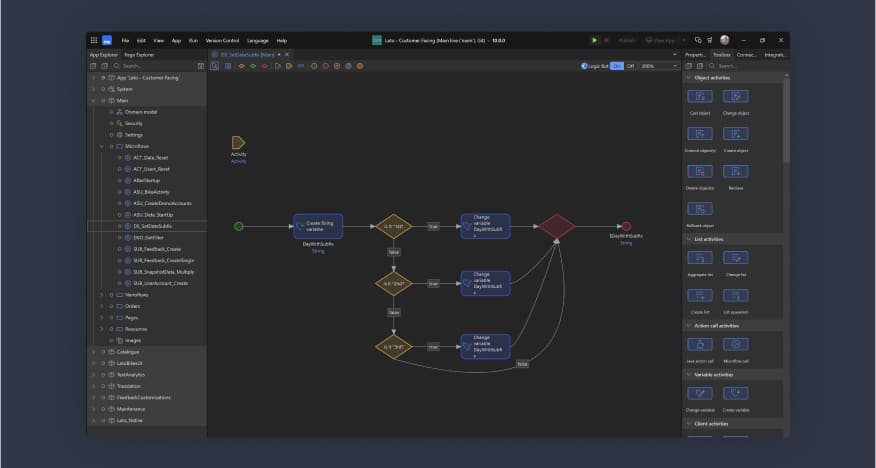Click the App Explorer search field
The width and height of the screenshot is (876, 468).
(150, 66)
